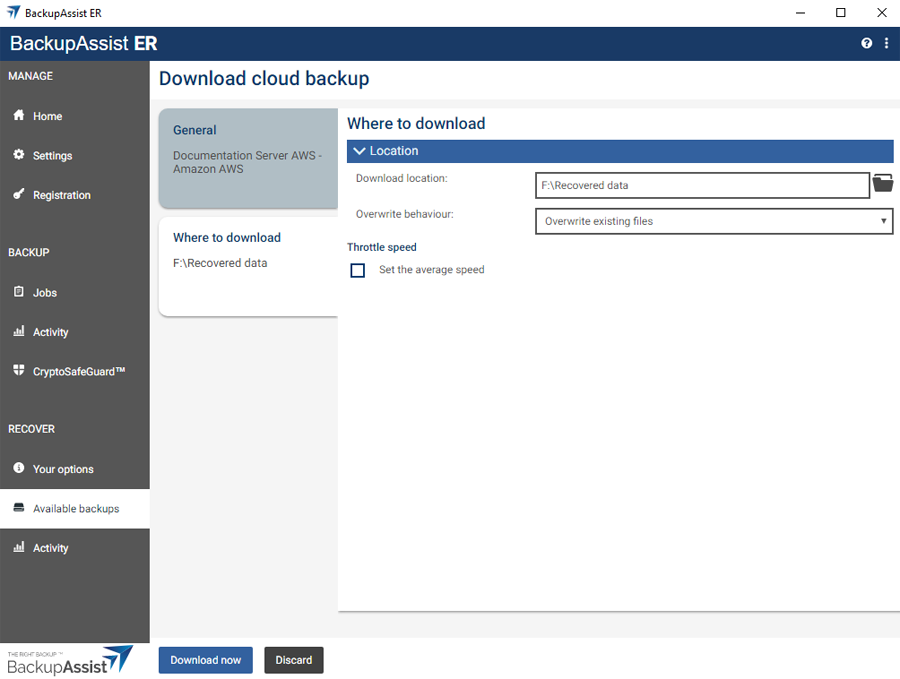Image resolution: width=900 pixels, height=679 pixels.
Task: Click the BackupAssist logo at bottom left
Action: pos(70,661)
